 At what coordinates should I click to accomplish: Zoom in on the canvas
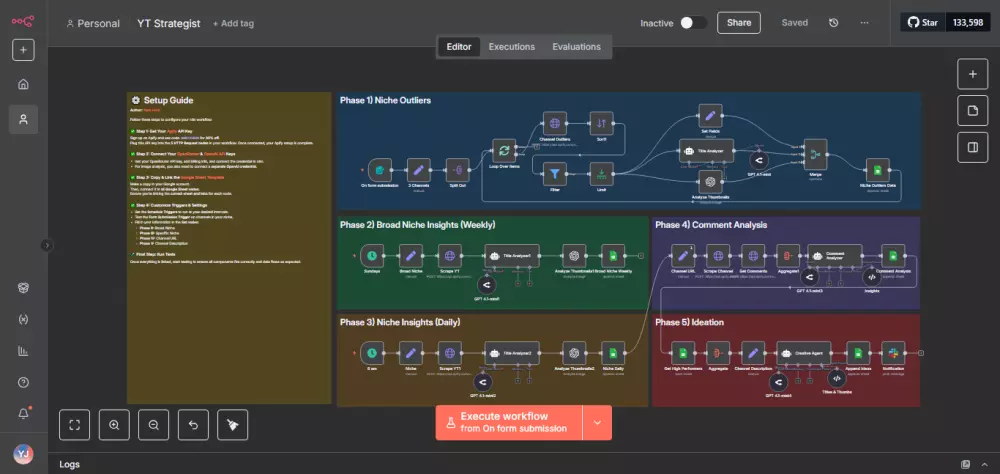click(x=114, y=425)
